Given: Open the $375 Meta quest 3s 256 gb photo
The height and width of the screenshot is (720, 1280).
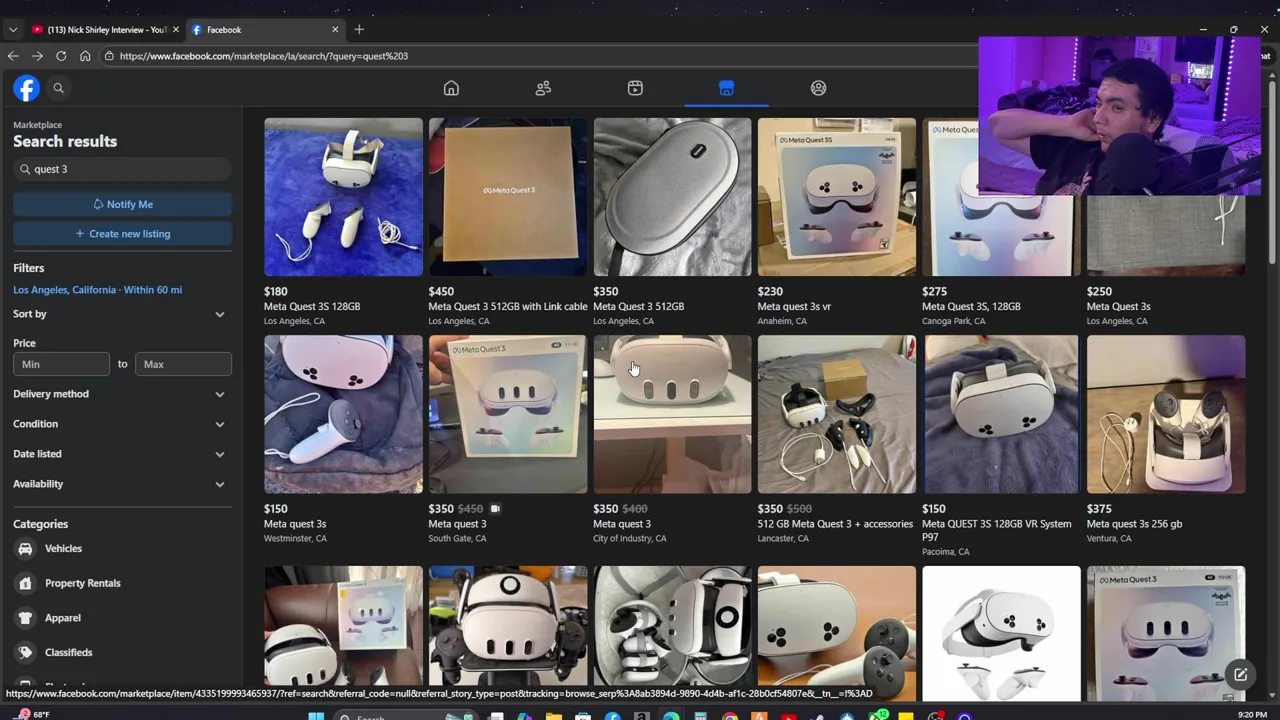Looking at the screenshot, I should pos(1165,414).
